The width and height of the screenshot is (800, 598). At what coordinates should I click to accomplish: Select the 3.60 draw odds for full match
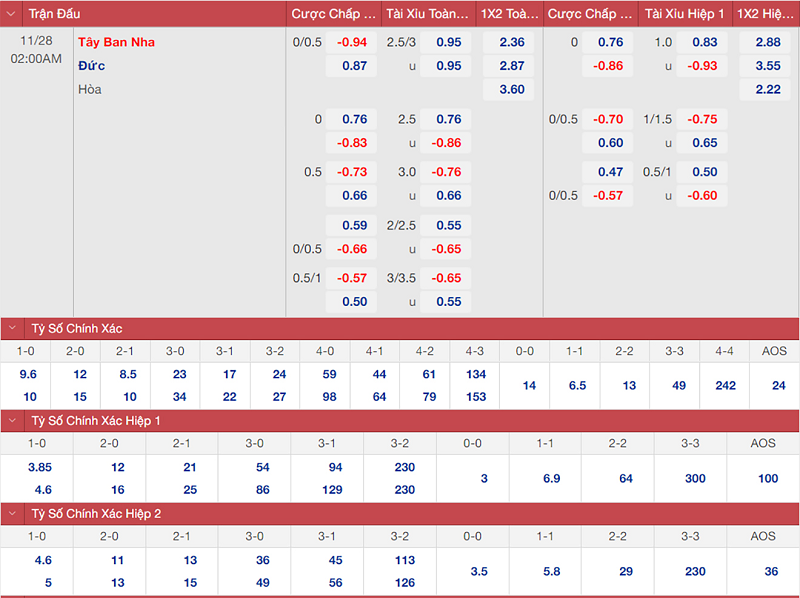point(511,90)
